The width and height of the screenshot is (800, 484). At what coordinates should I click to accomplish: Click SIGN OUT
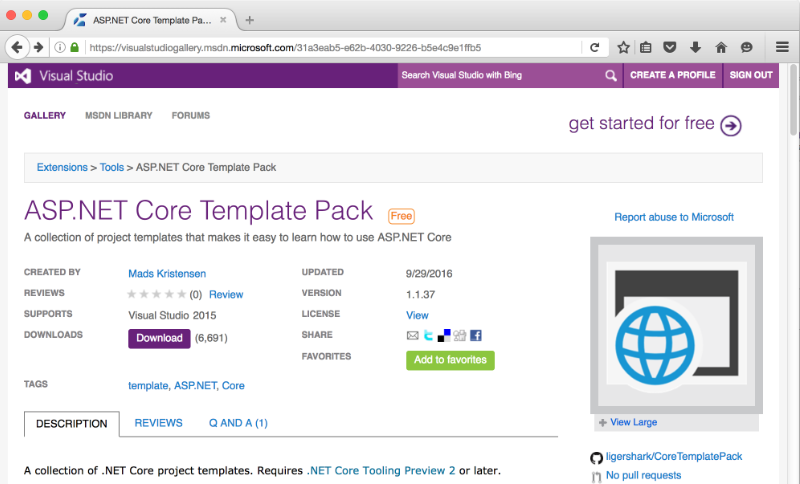click(x=751, y=75)
